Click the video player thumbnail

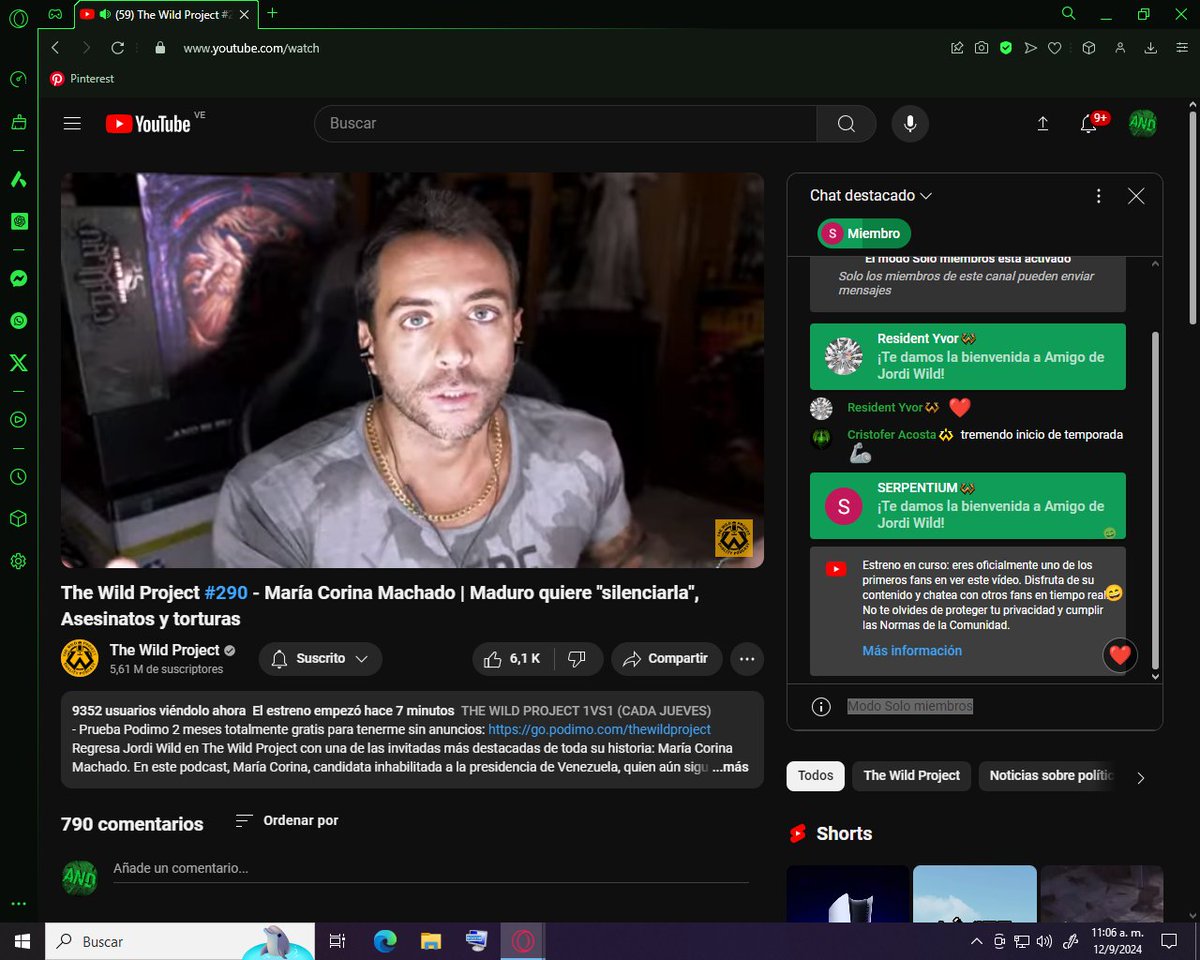412,370
